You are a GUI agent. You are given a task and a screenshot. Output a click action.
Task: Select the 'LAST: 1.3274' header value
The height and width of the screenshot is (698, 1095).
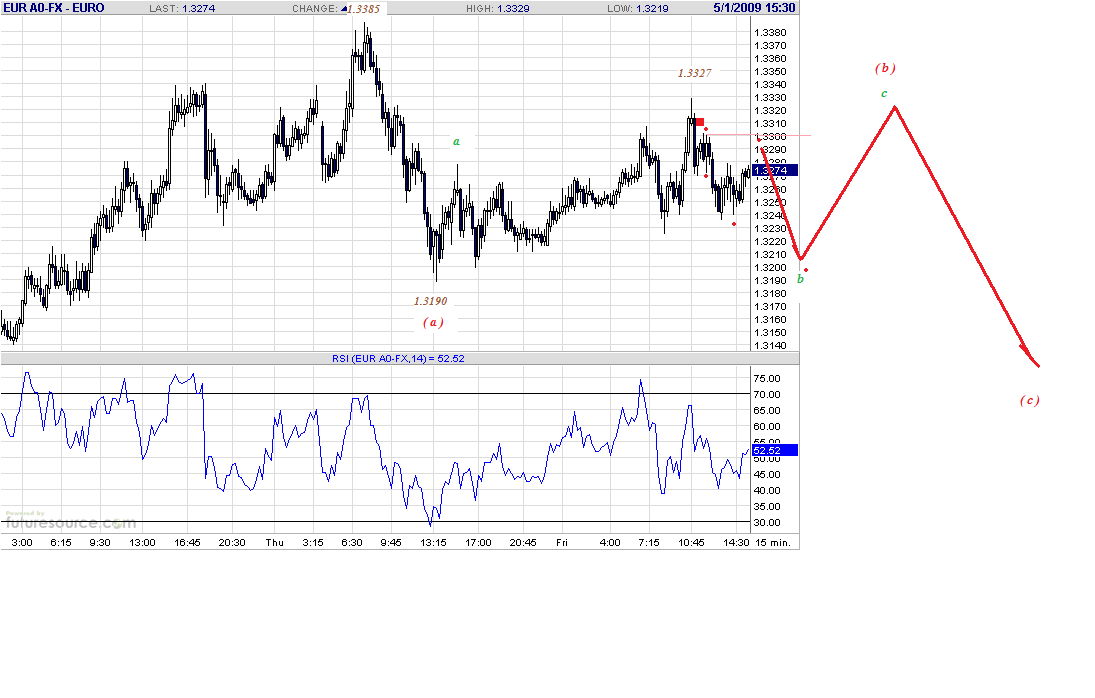182,8
